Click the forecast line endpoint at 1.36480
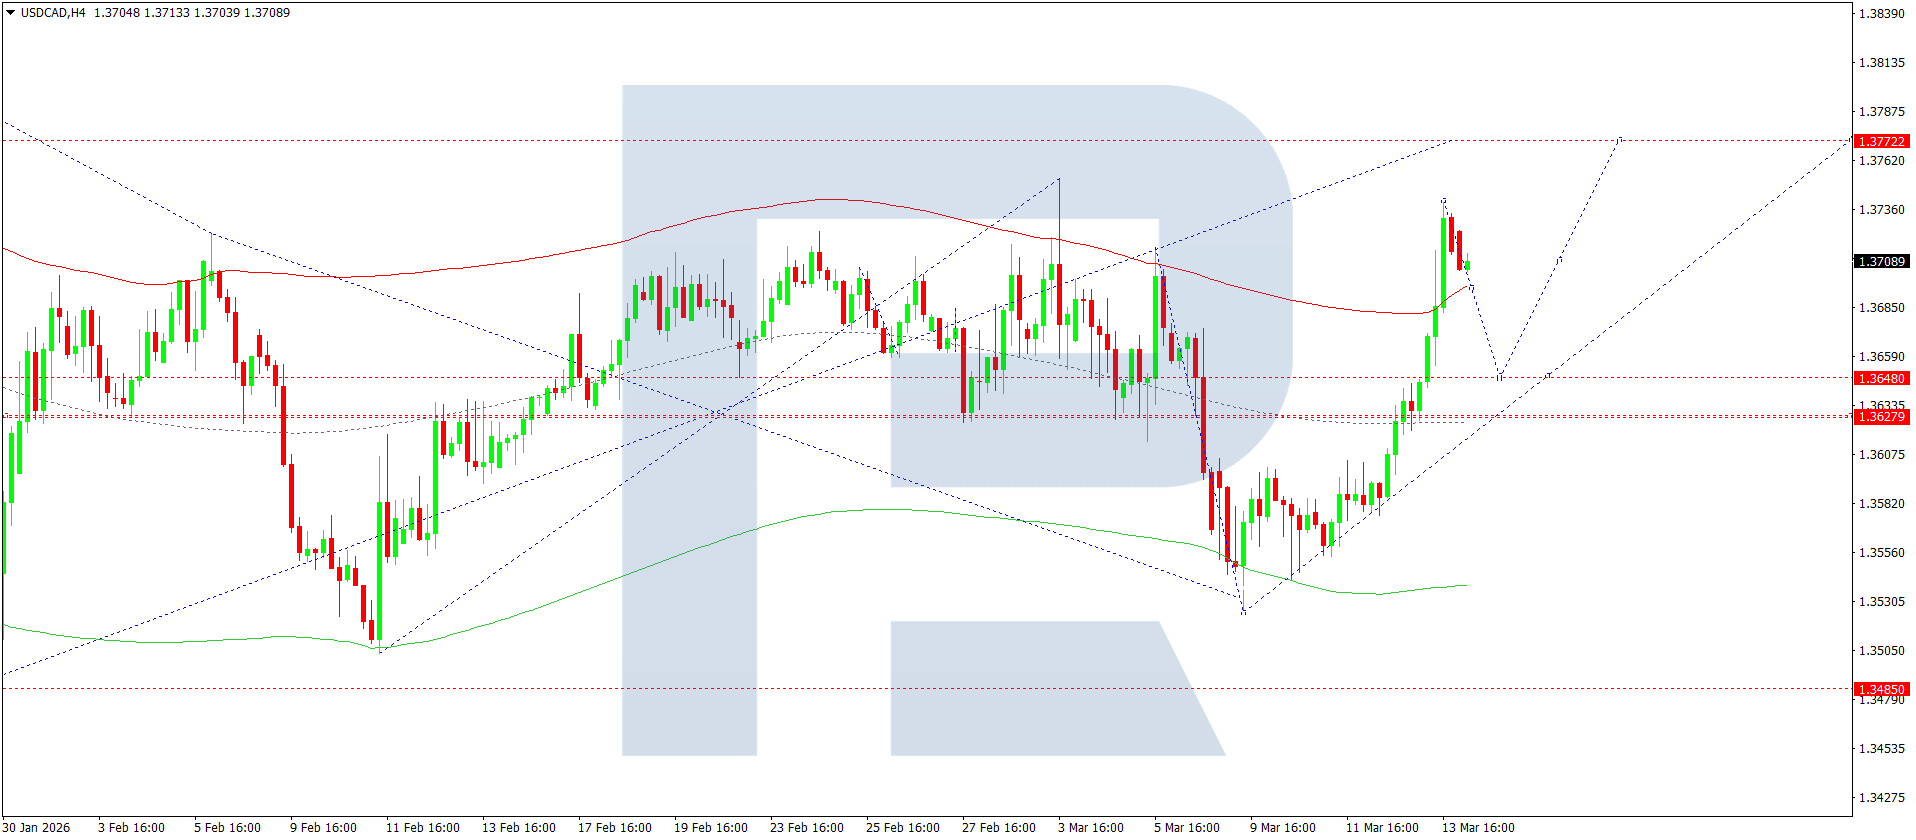Image resolution: width=1916 pixels, height=840 pixels. (1499, 377)
